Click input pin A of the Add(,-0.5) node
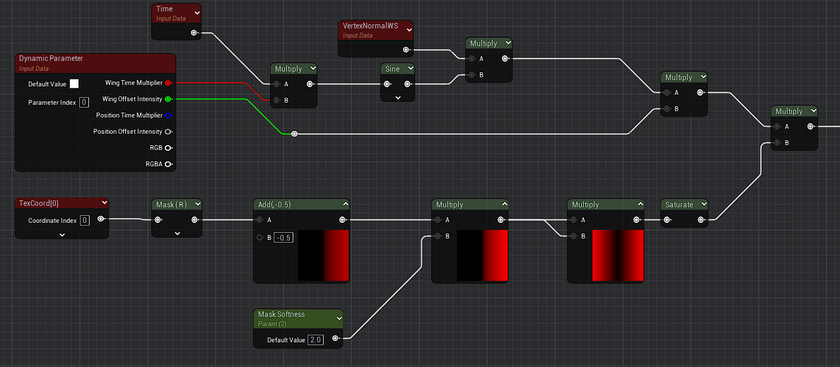Screen dimensions: 840x367 tap(260, 220)
